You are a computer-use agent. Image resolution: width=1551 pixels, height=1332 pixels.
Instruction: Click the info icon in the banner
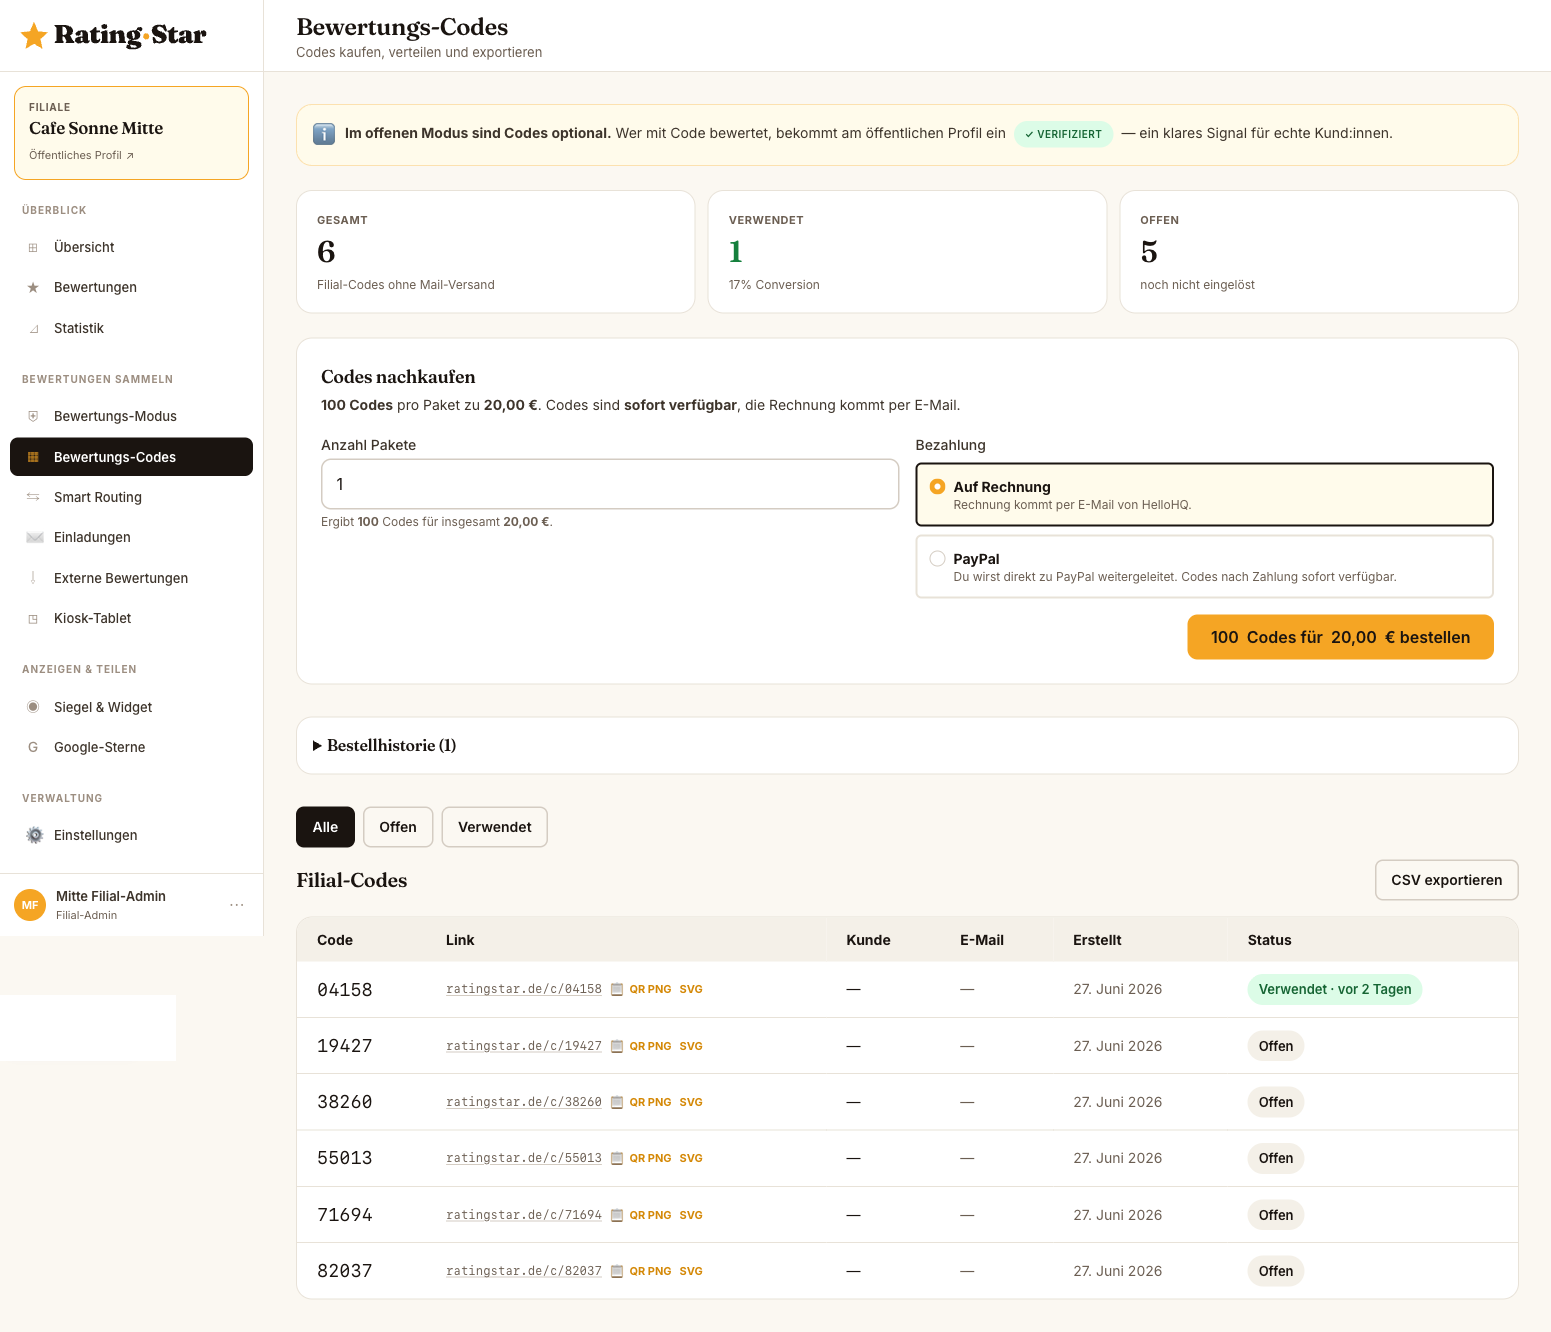pyautogui.click(x=324, y=134)
